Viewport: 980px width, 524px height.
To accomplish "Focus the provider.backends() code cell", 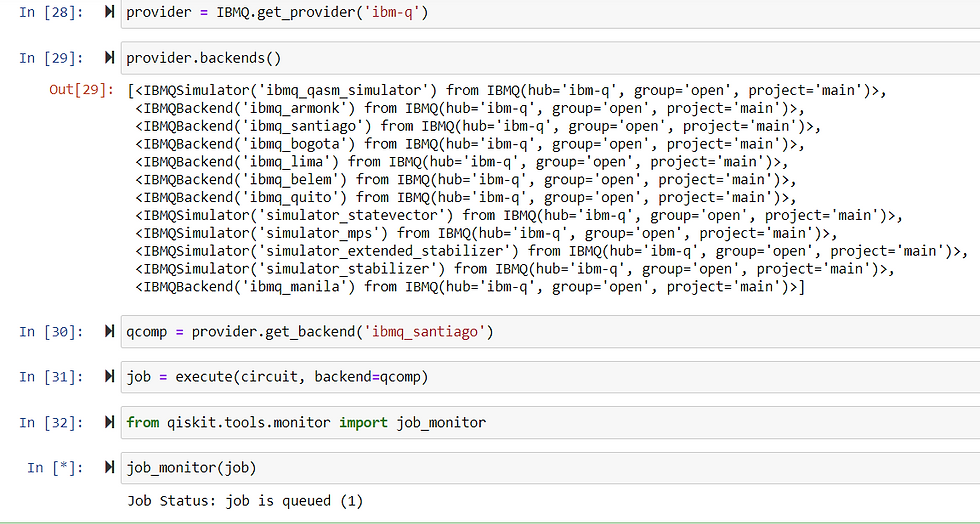I will [x=550, y=58].
